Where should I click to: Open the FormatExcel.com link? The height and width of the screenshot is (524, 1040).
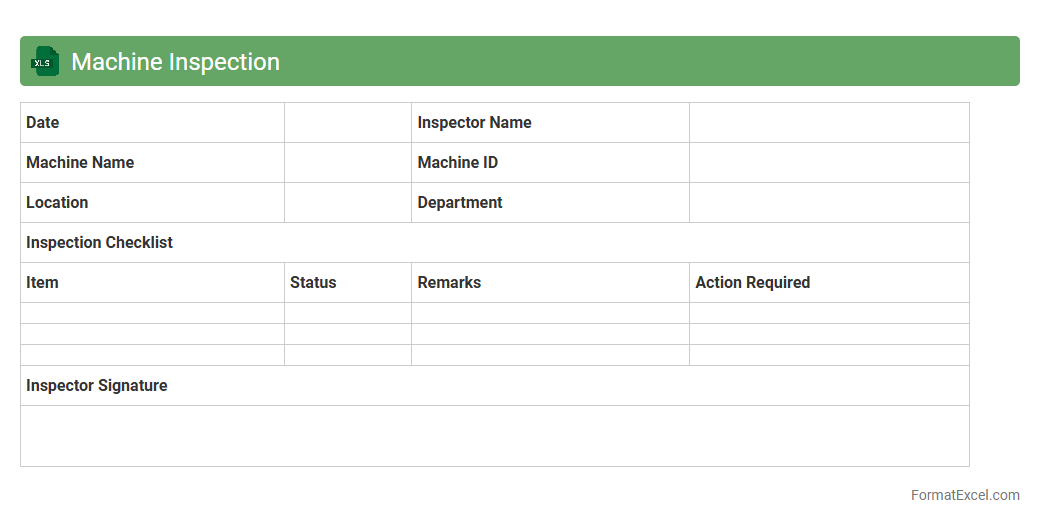pyautogui.click(x=965, y=495)
